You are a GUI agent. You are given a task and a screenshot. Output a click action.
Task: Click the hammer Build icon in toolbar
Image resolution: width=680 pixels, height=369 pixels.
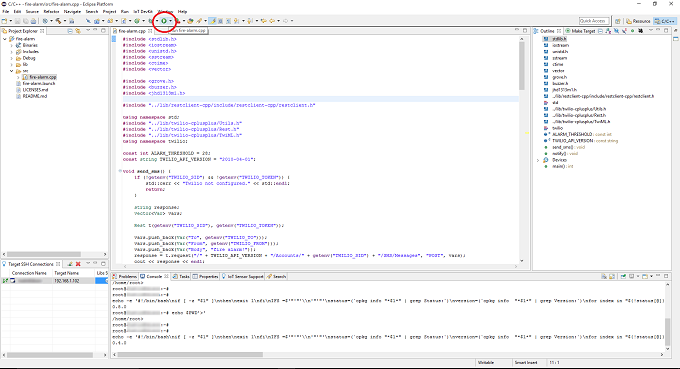58,21
